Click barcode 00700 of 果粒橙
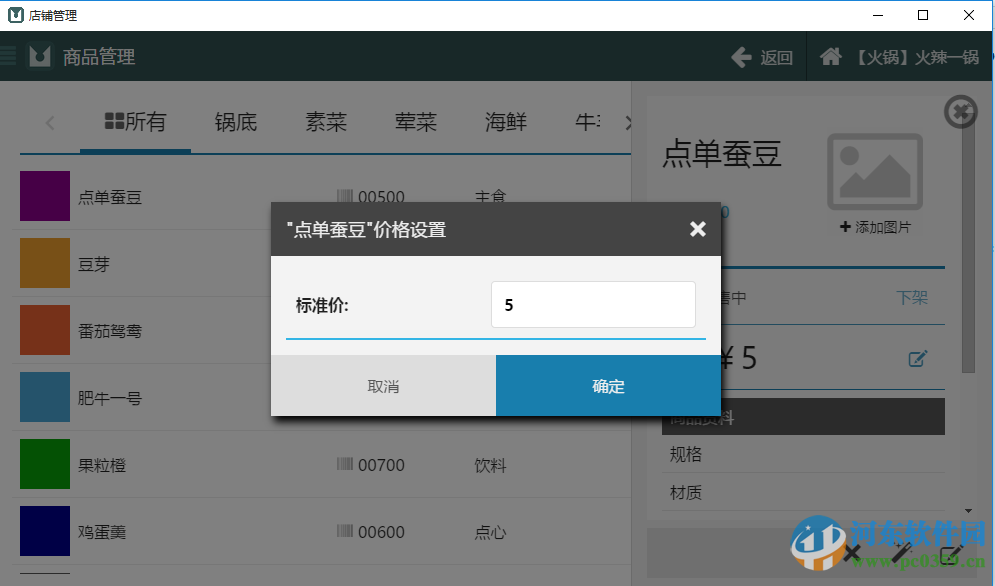 [371, 465]
